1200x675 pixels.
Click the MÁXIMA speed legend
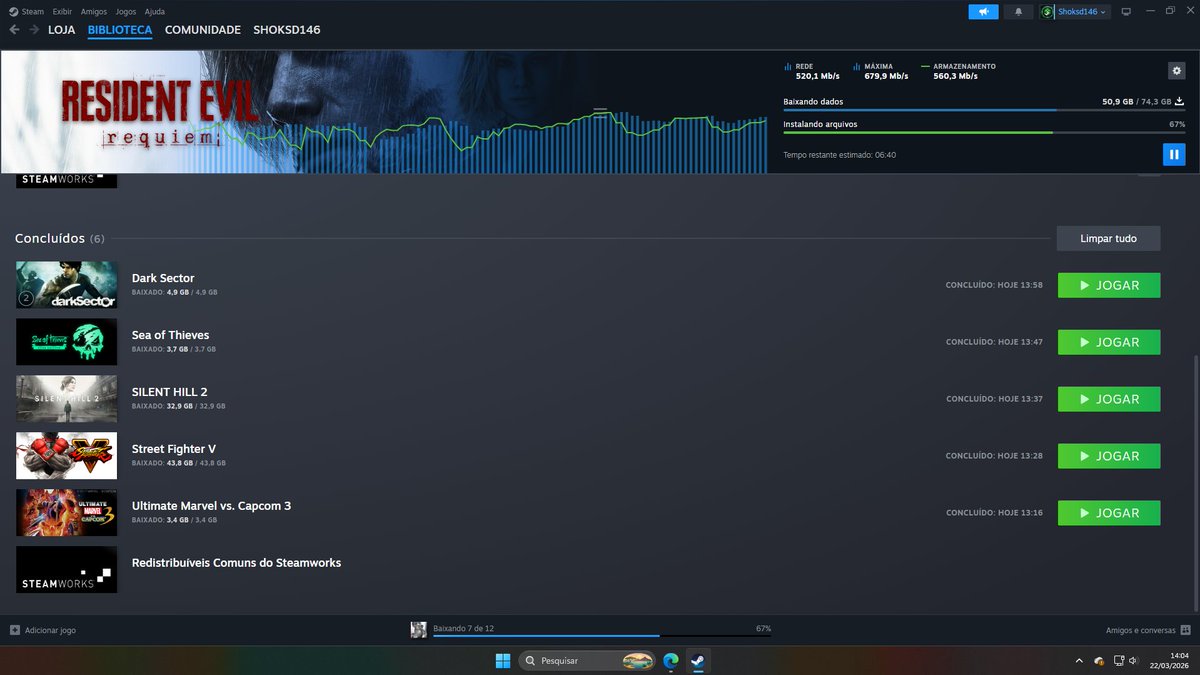pos(880,71)
